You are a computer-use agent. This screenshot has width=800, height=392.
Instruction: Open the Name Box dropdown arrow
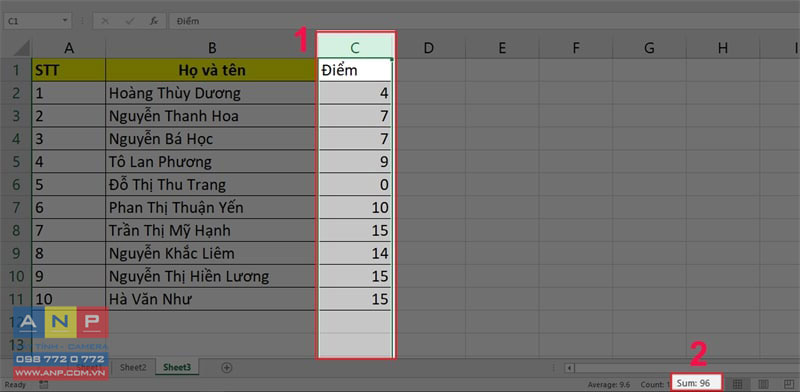click(x=65, y=21)
